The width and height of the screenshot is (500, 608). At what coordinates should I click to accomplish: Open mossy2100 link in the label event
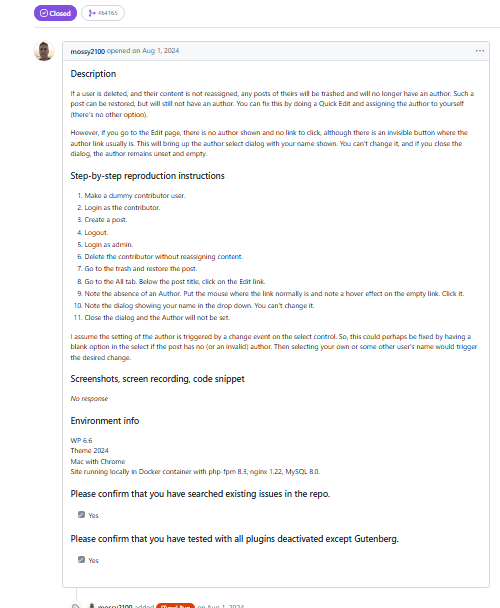115,606
